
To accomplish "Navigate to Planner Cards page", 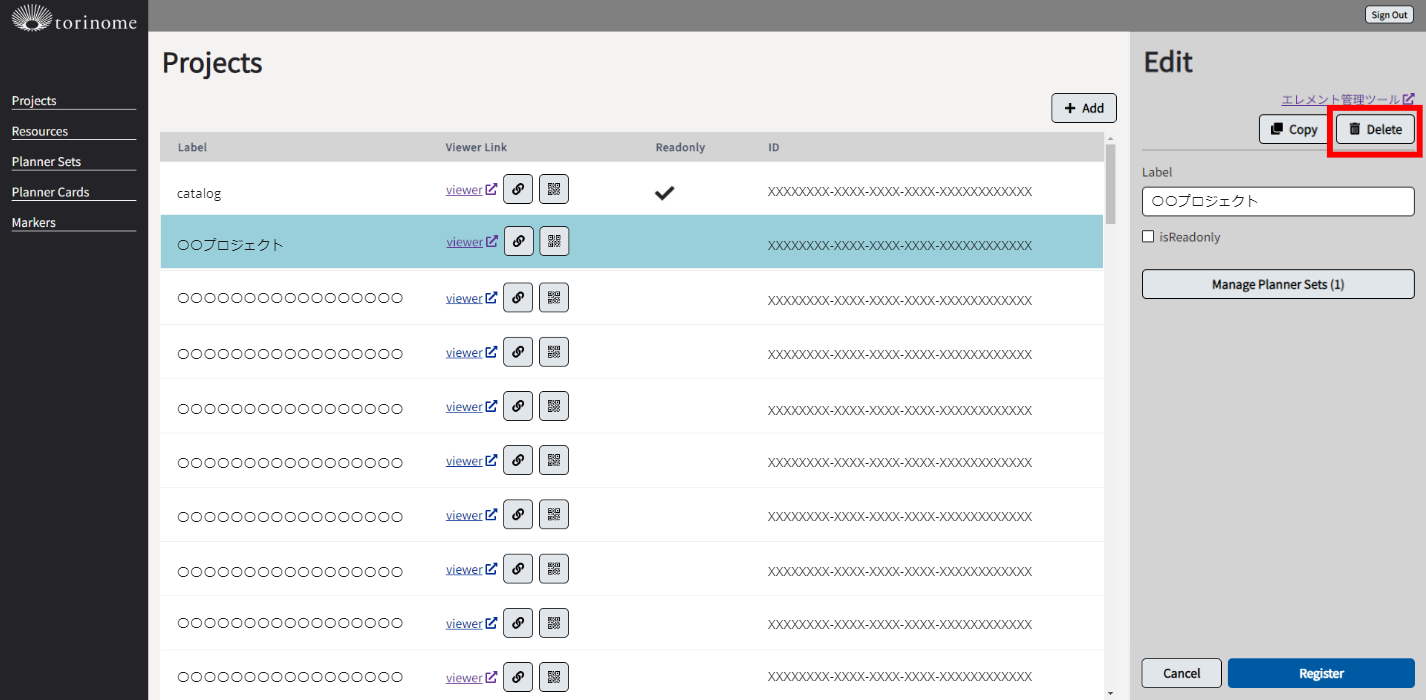I will tap(50, 192).
